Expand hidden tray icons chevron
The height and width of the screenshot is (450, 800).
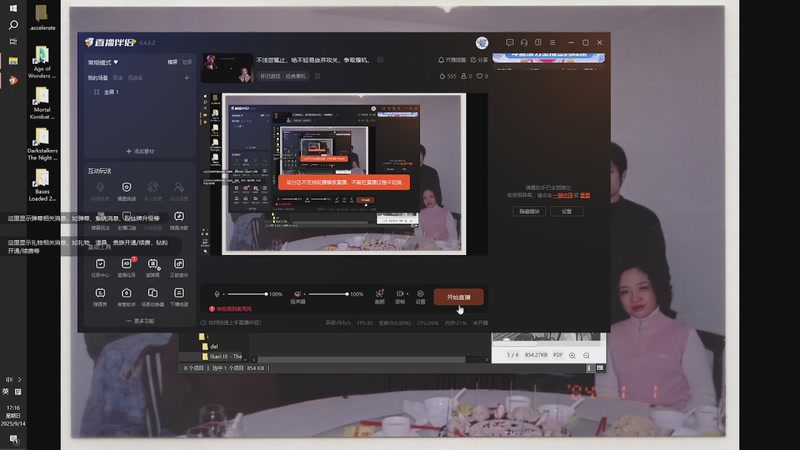19,380
